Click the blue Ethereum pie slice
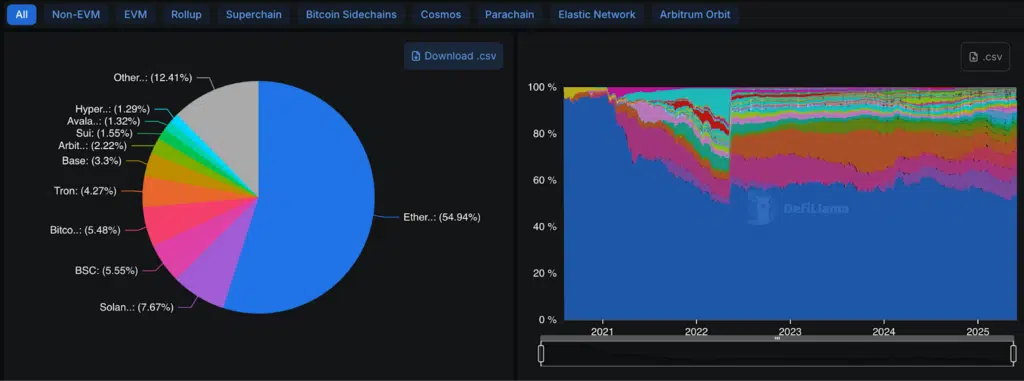Screen dimensions: 1024x381 pyautogui.click(x=313, y=196)
